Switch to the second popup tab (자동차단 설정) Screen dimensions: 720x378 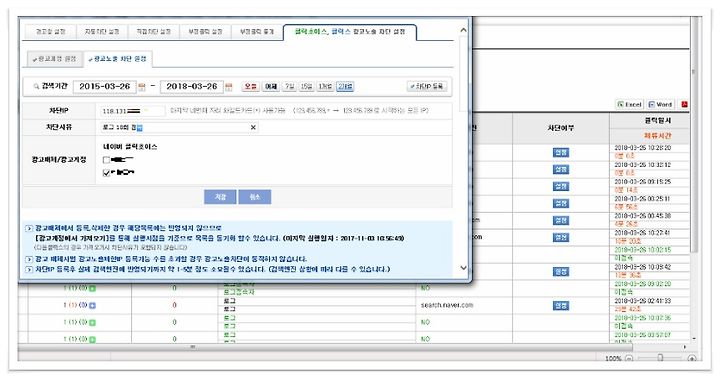coord(102,31)
